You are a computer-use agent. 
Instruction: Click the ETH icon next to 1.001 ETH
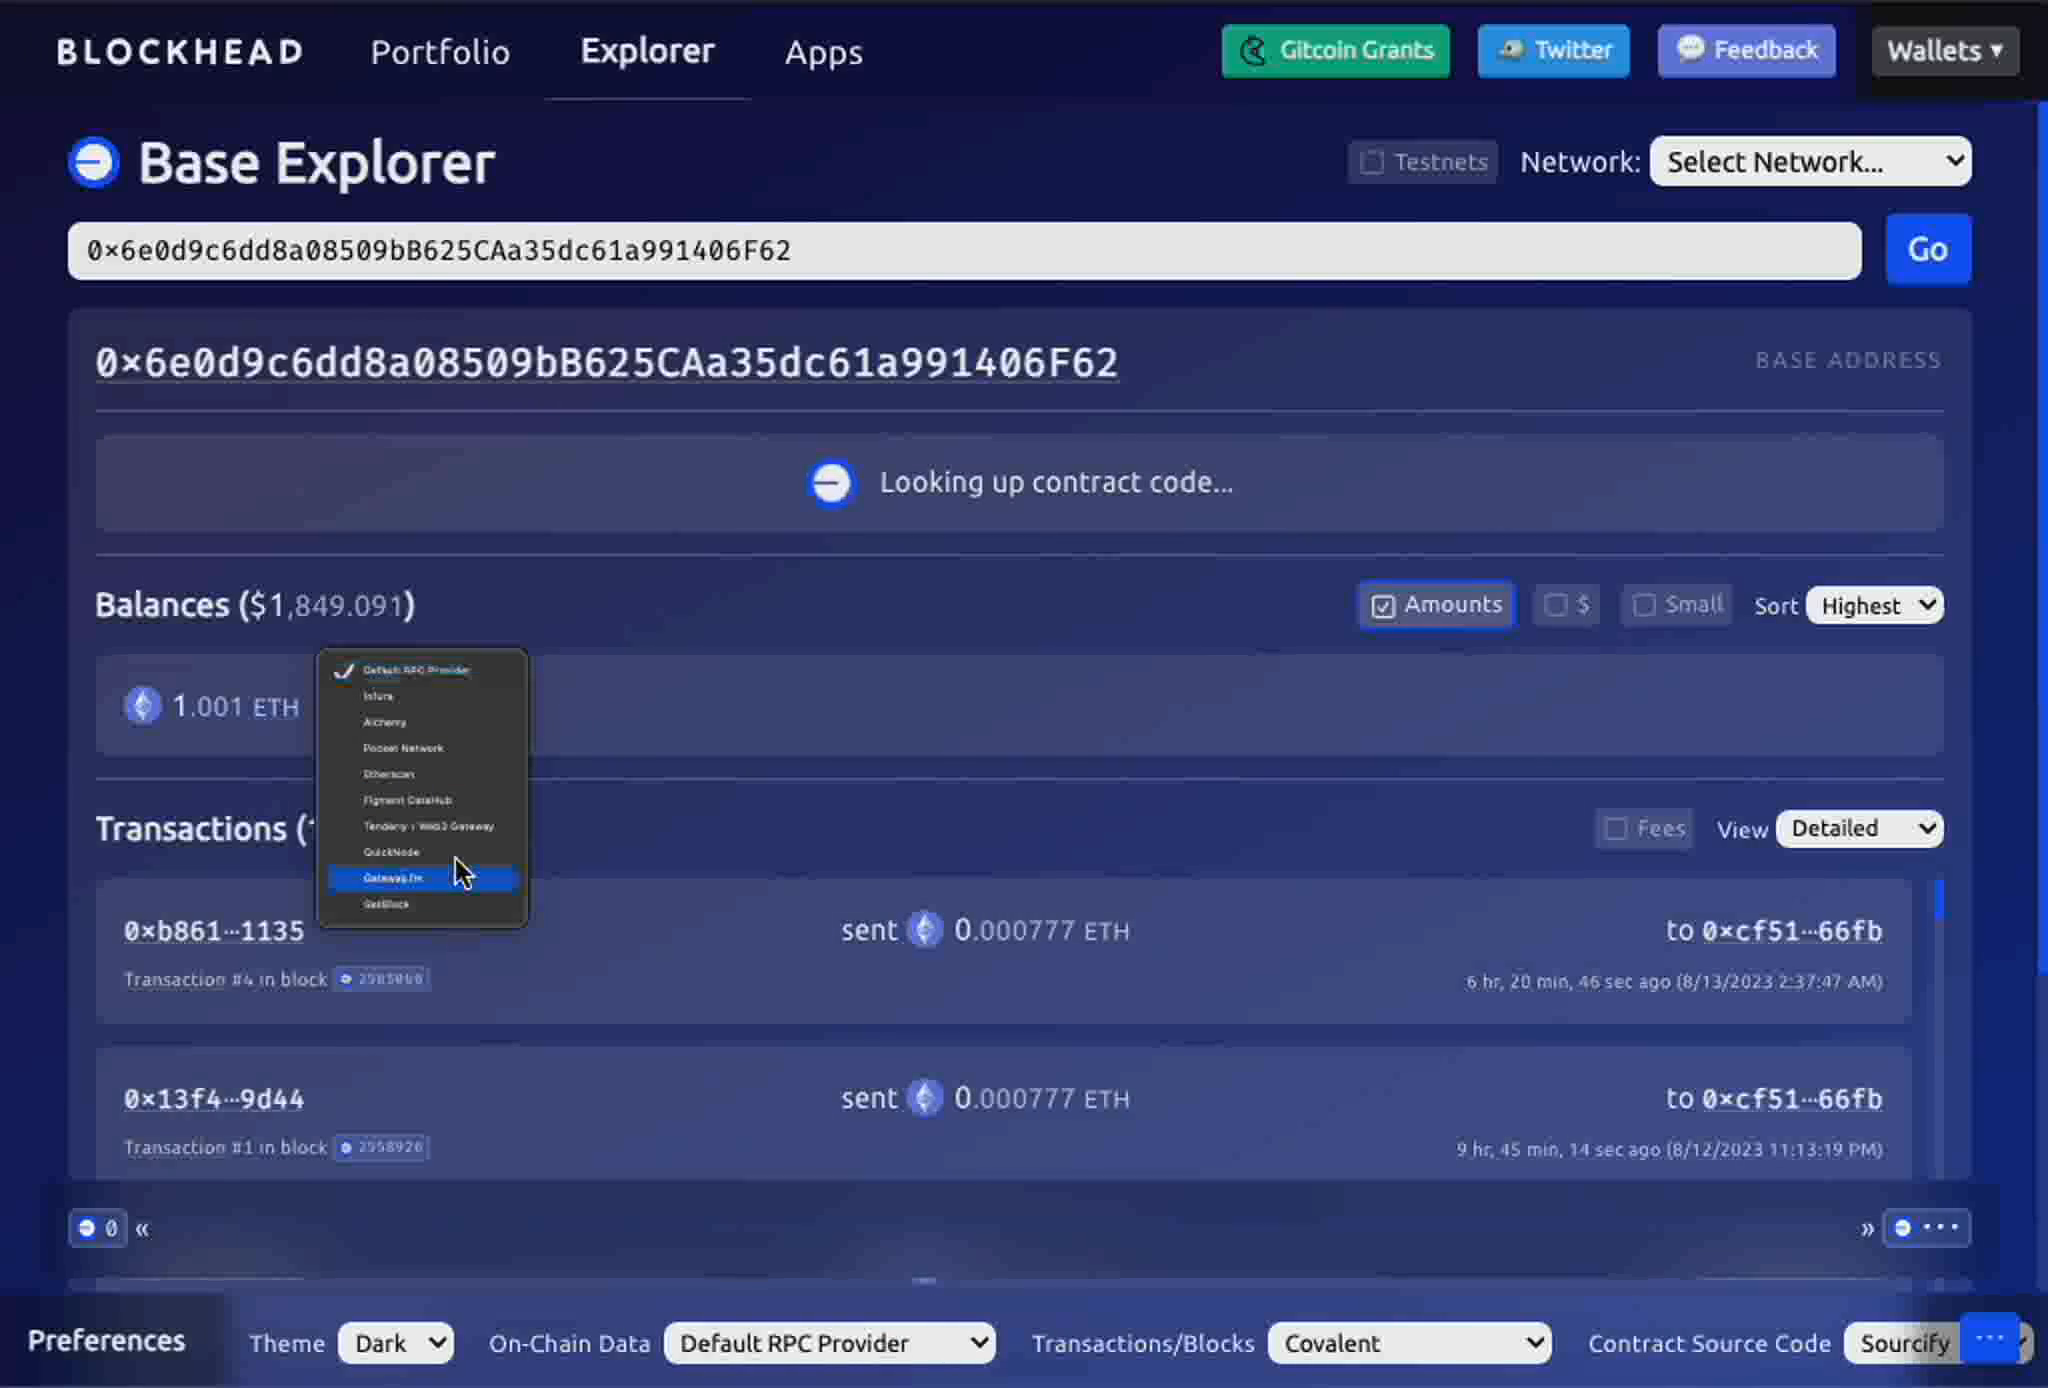coord(143,706)
